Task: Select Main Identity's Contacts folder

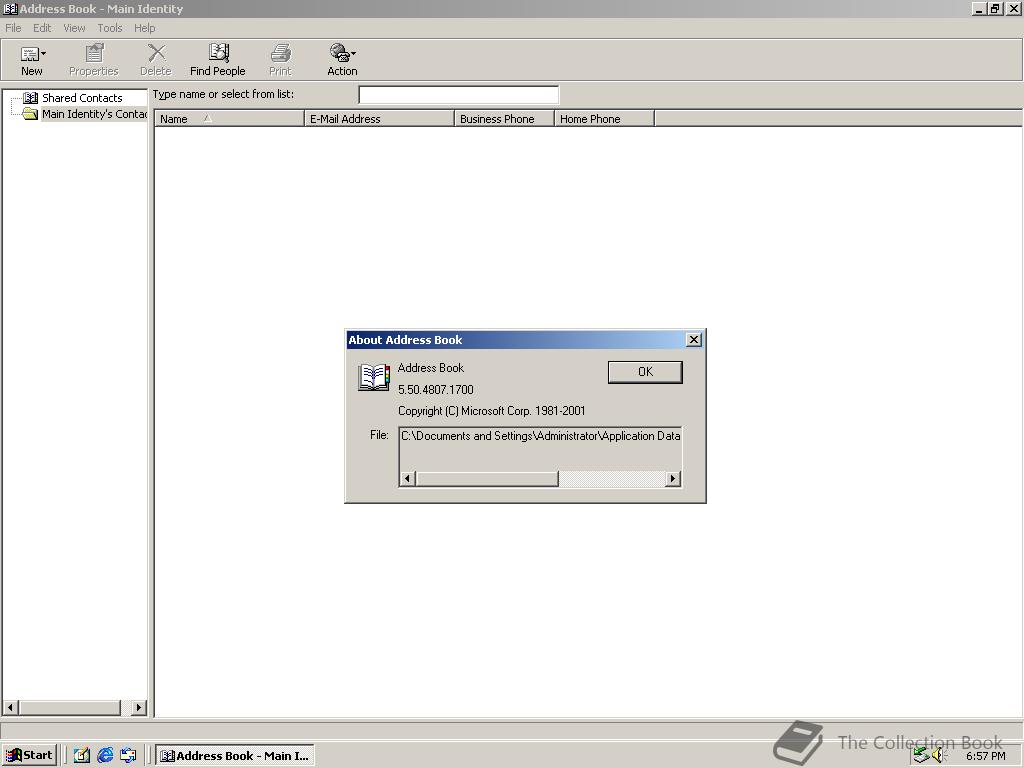Action: (x=94, y=114)
